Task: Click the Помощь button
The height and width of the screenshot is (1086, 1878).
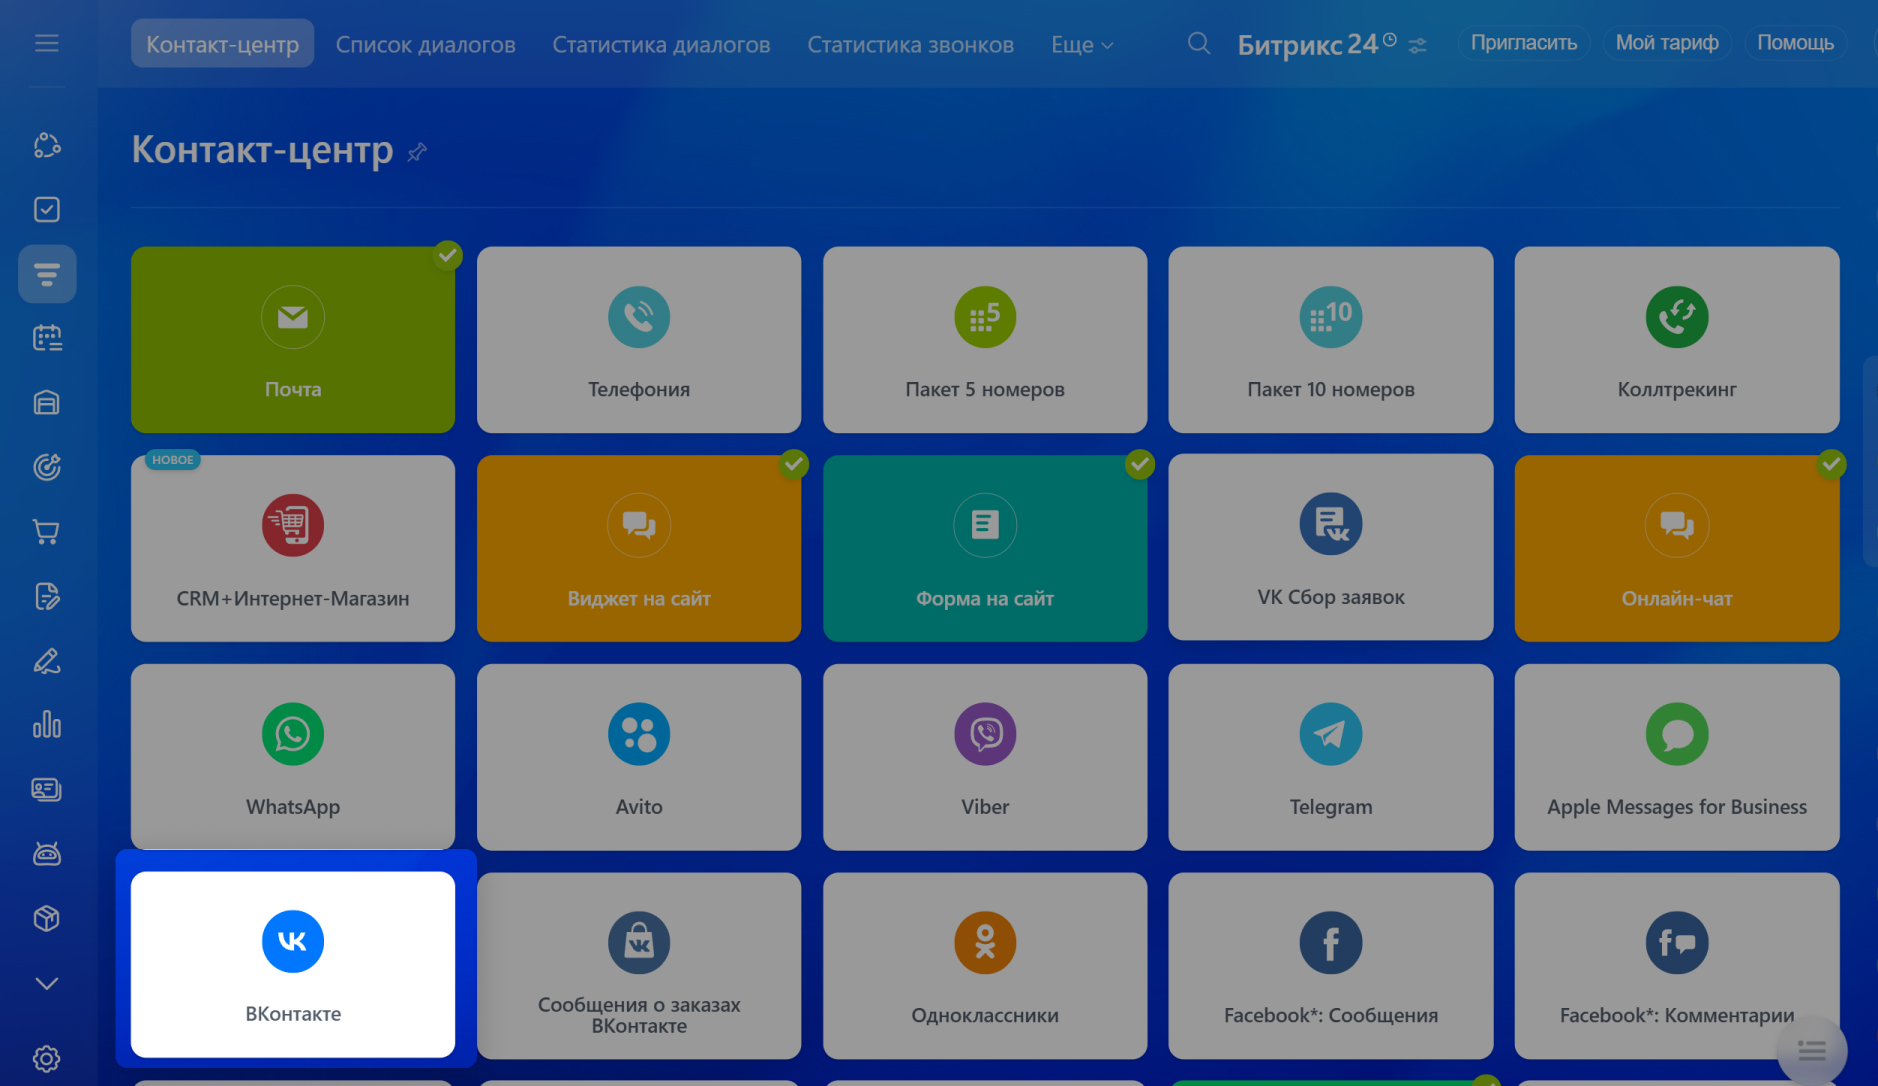Action: pos(1795,43)
